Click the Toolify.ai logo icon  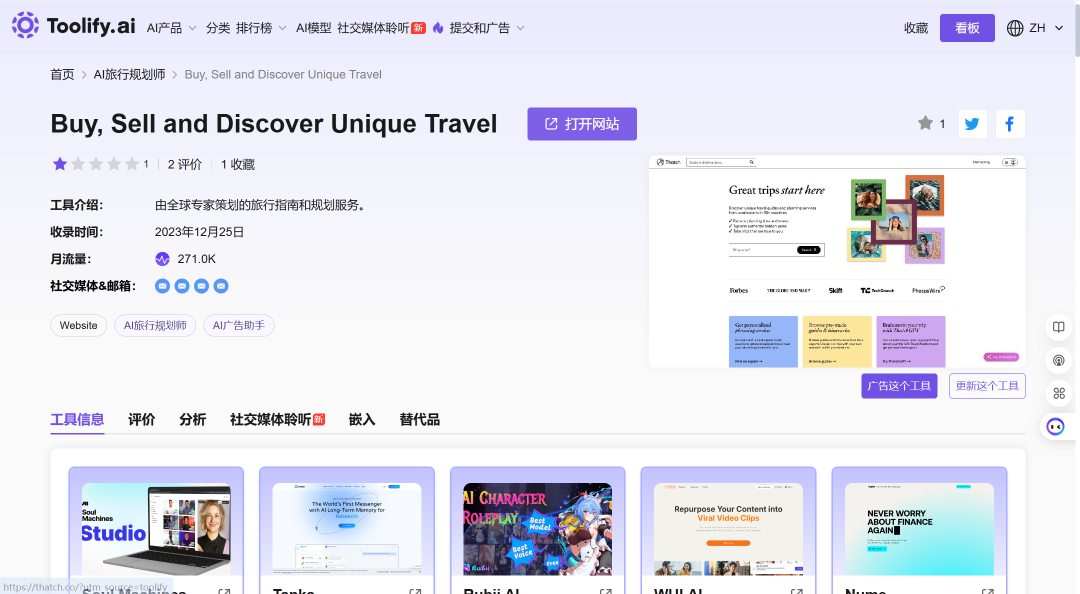[25, 25]
